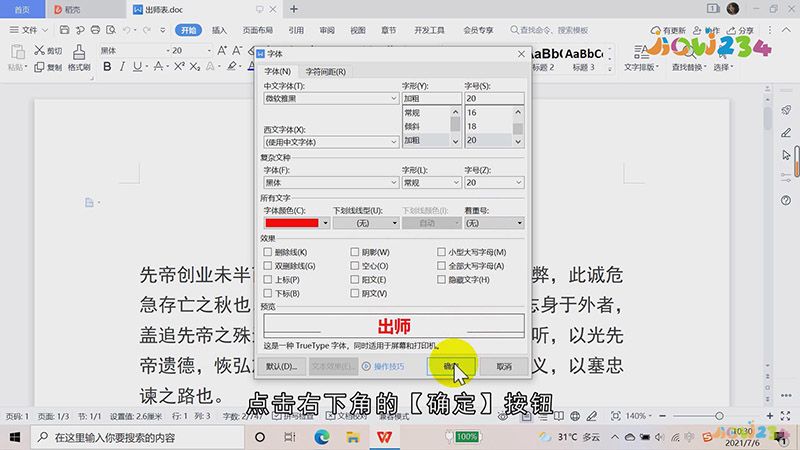Screen dimensions: 800x450
Task: Enable Superscript (上标) checkbox
Action: (267, 280)
